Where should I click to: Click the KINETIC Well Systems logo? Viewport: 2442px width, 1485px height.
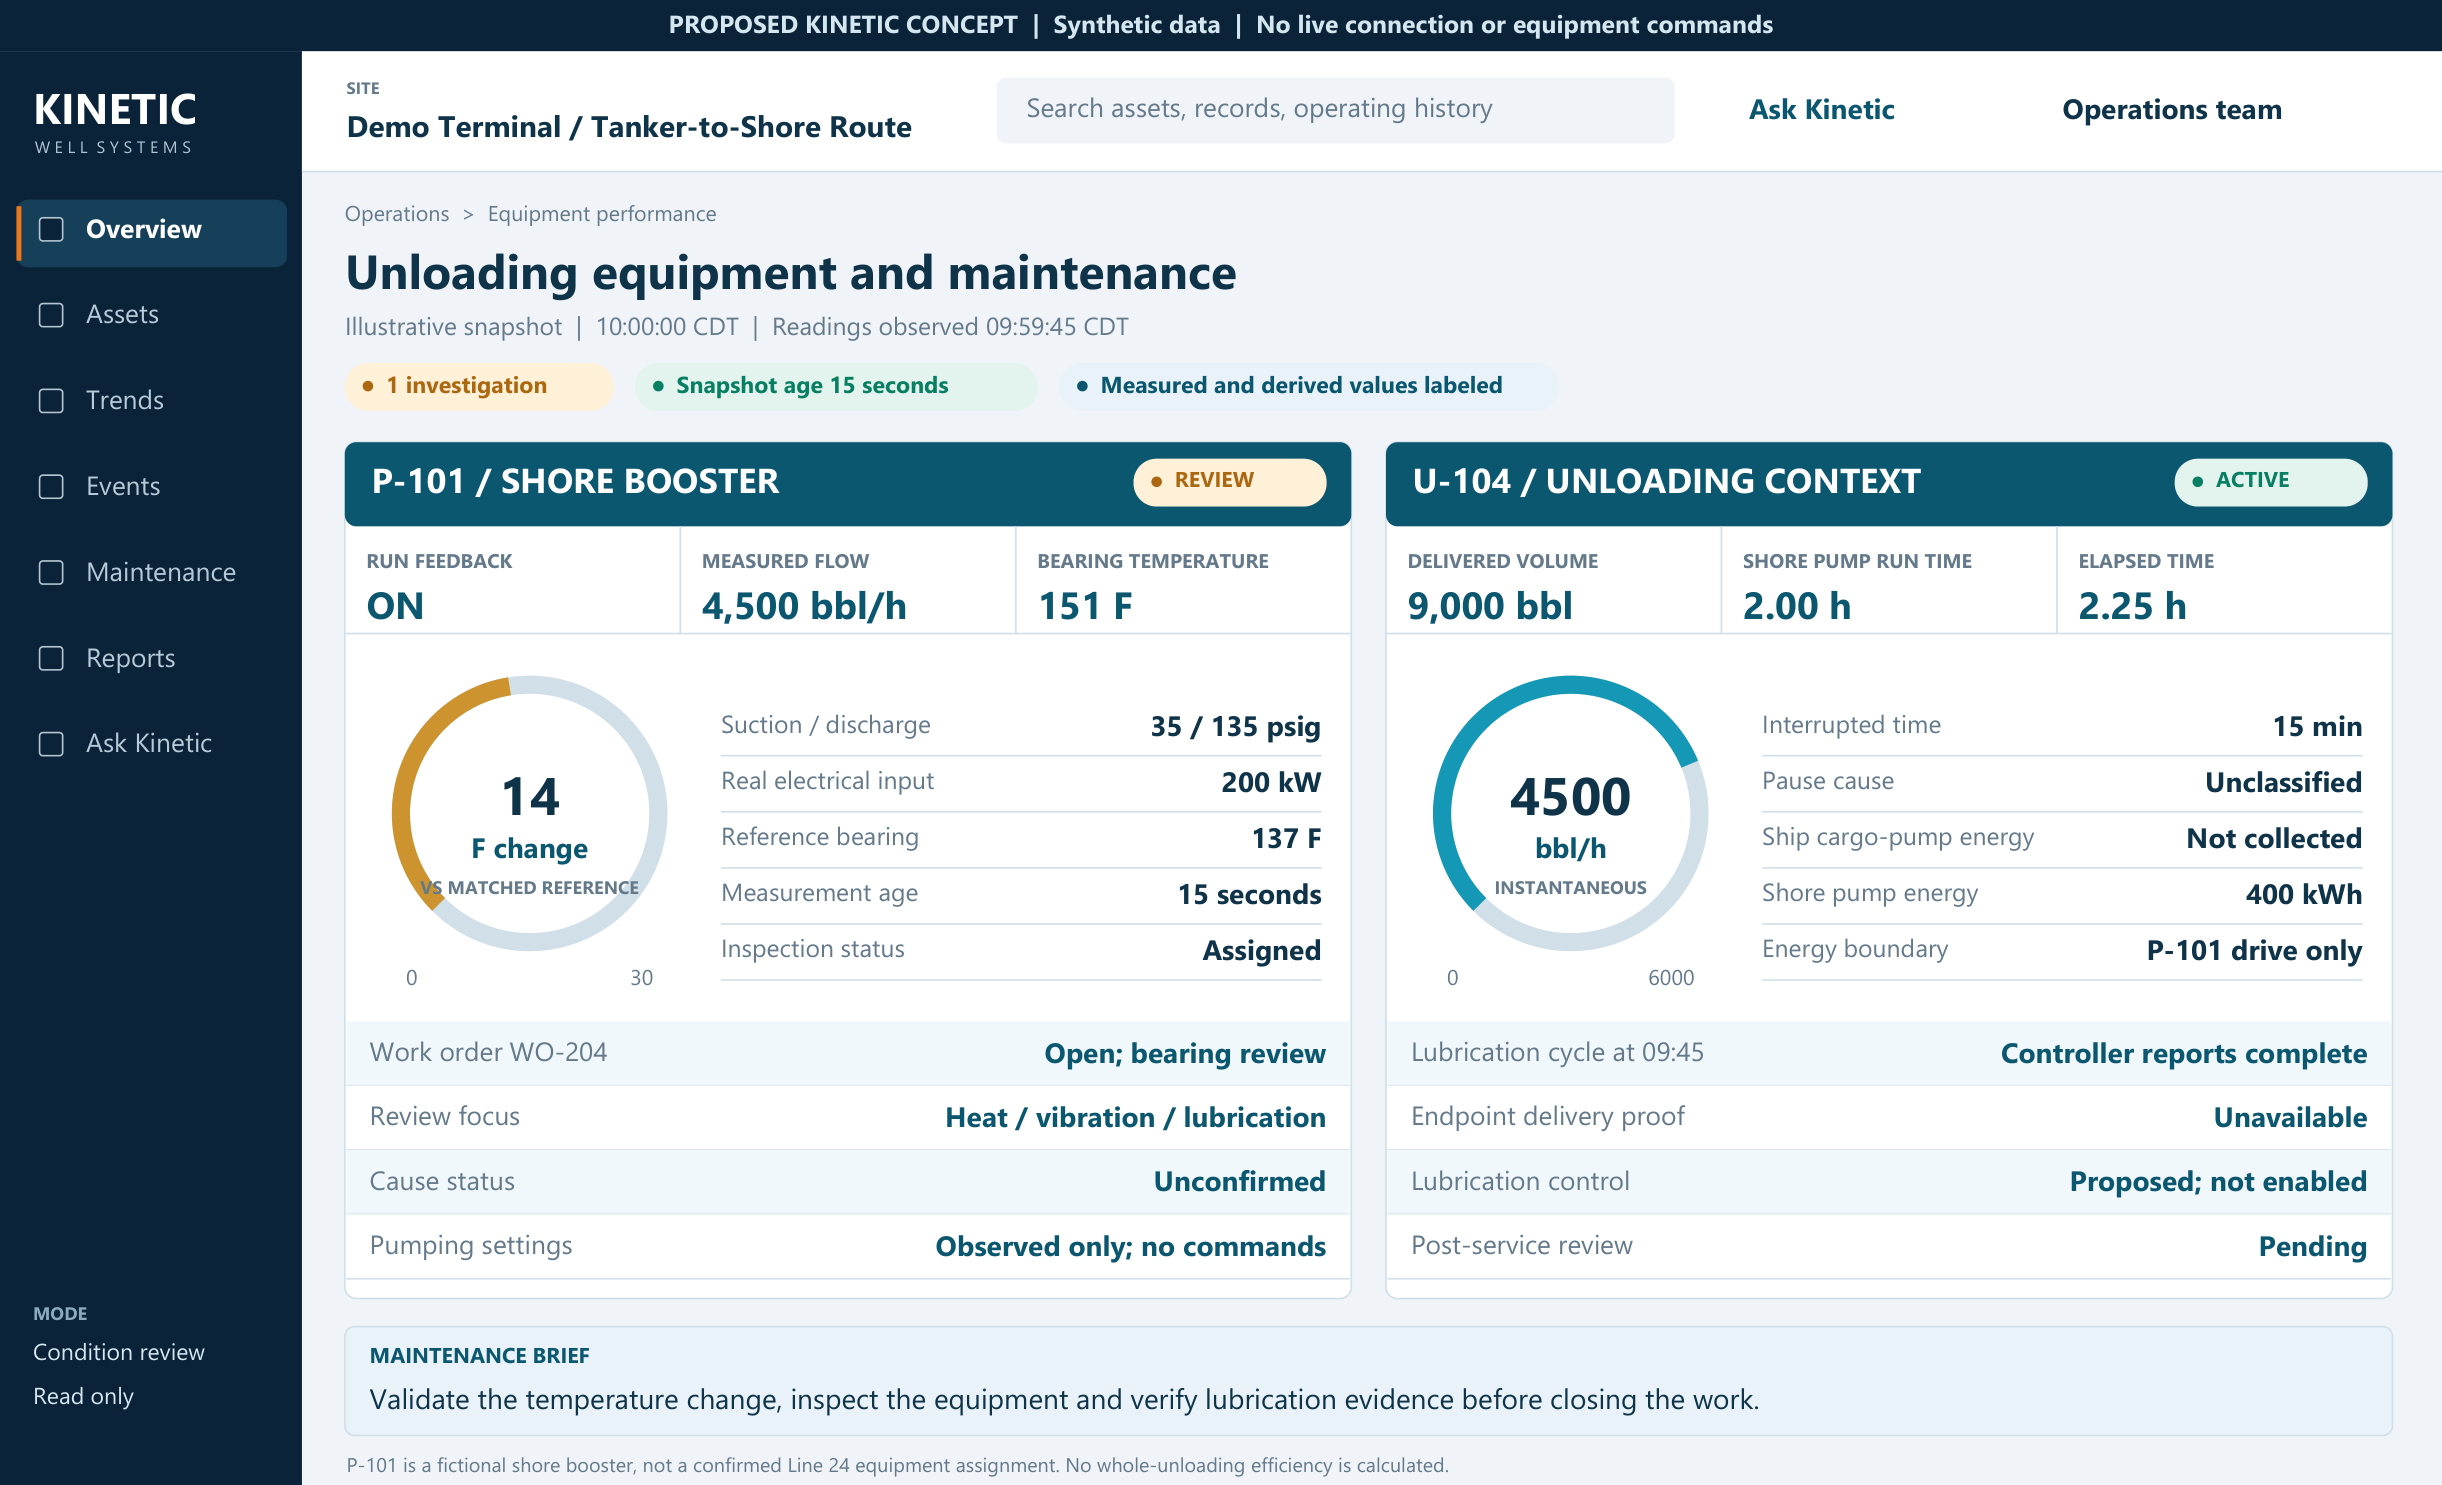point(115,123)
